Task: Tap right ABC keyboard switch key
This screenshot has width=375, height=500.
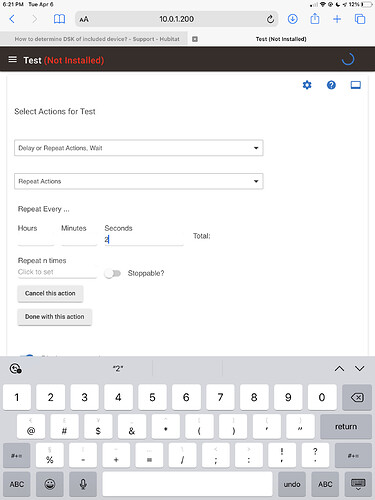Action: pyautogui.click(x=325, y=484)
